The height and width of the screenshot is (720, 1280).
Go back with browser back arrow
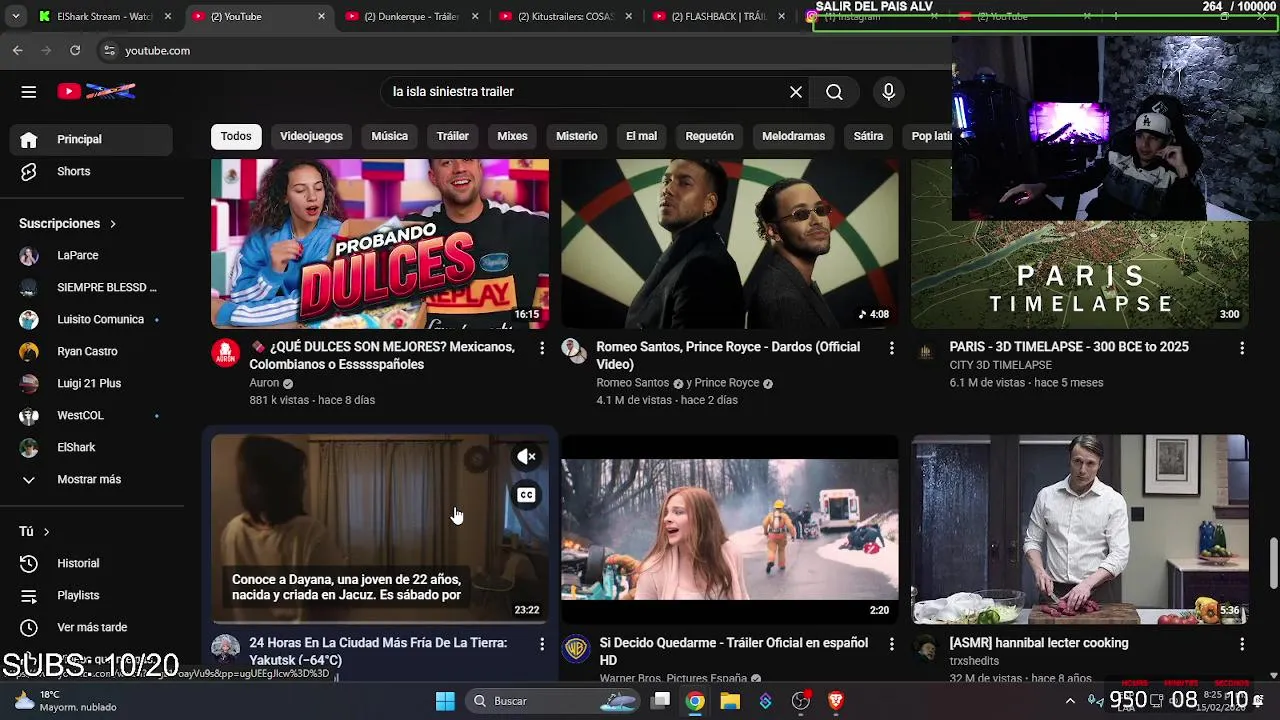(17, 50)
